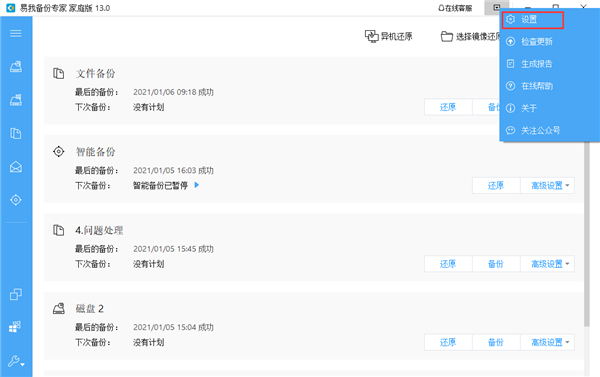The height and width of the screenshot is (377, 600).
Task: Click 还原 for the 磁盘 2 task
Action: click(448, 342)
